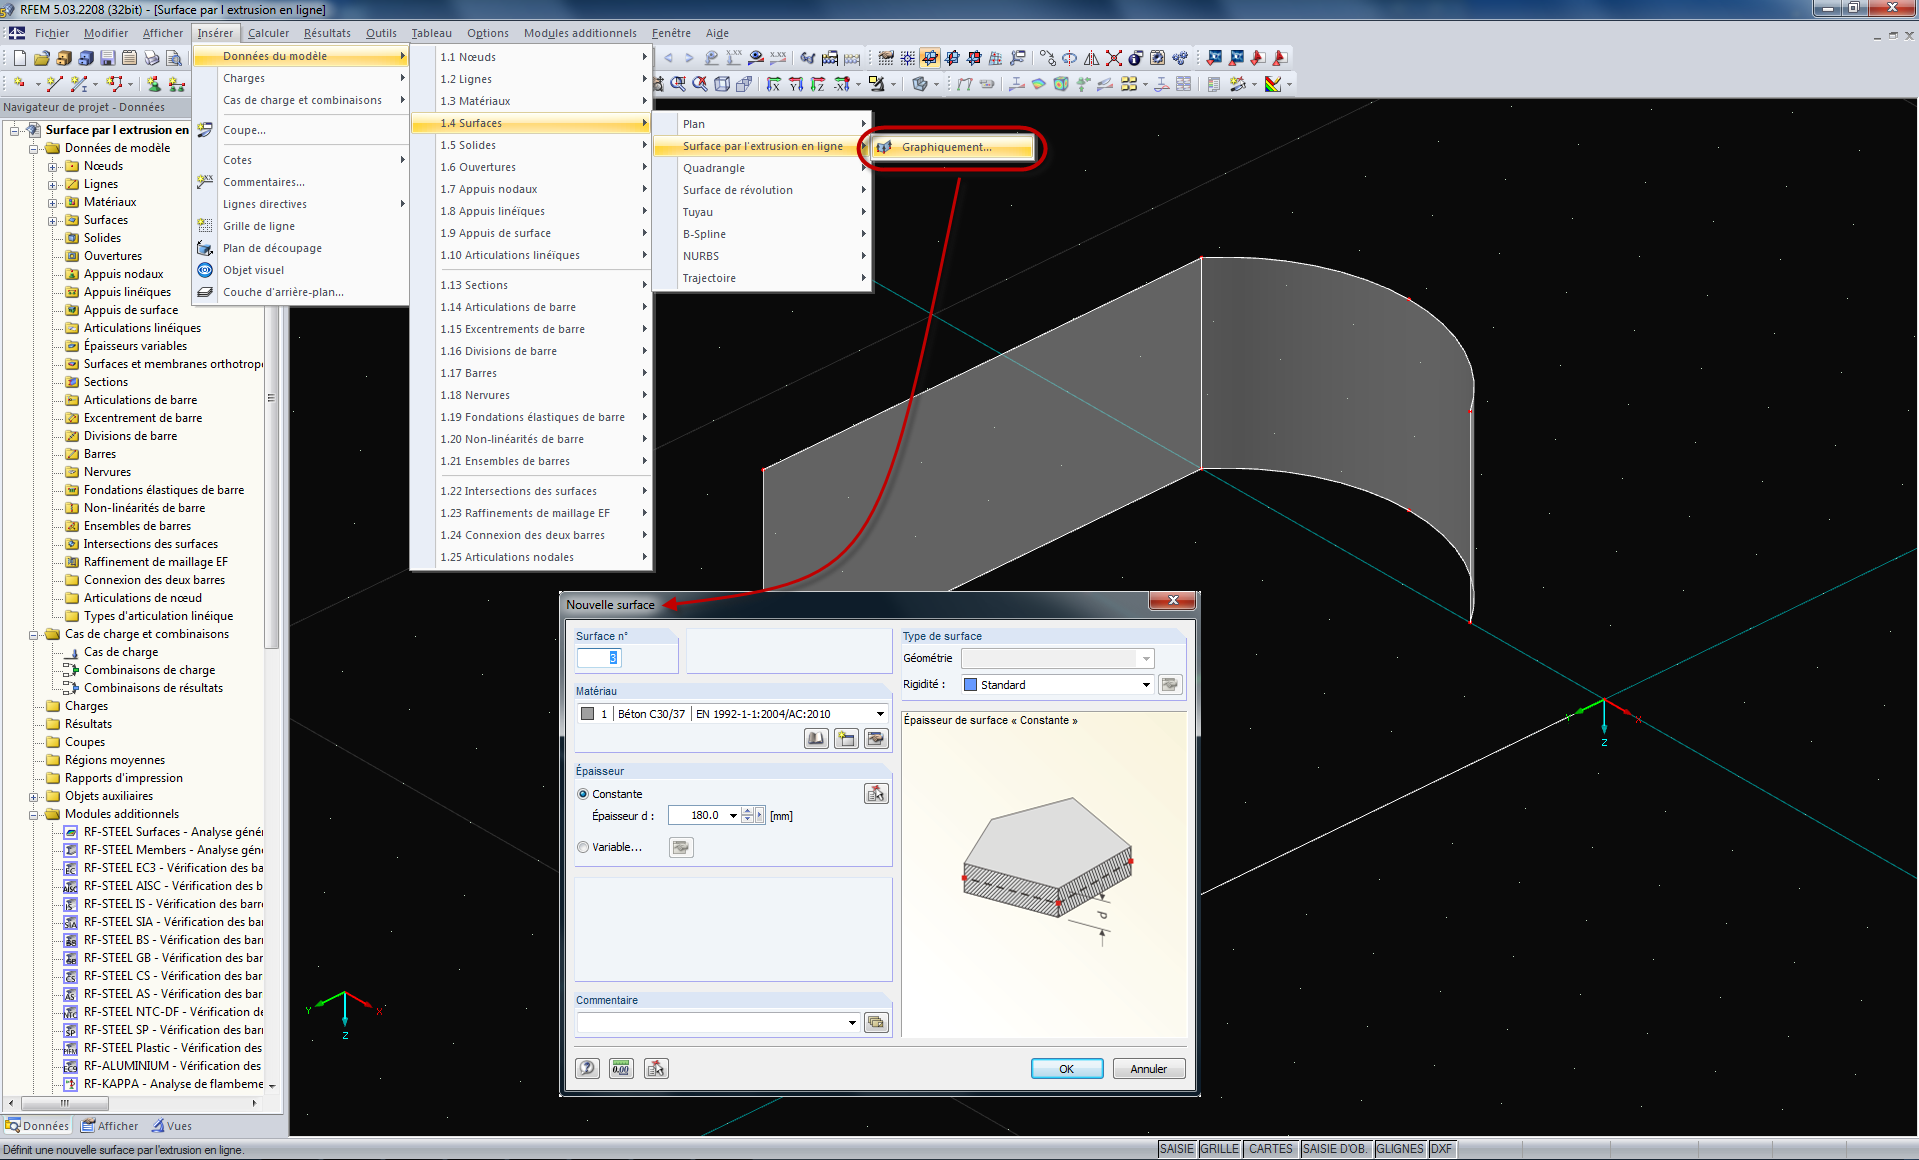Click the help icon in the Nouvelle surface dialog
This screenshot has height=1160, width=1919.
[x=586, y=1068]
